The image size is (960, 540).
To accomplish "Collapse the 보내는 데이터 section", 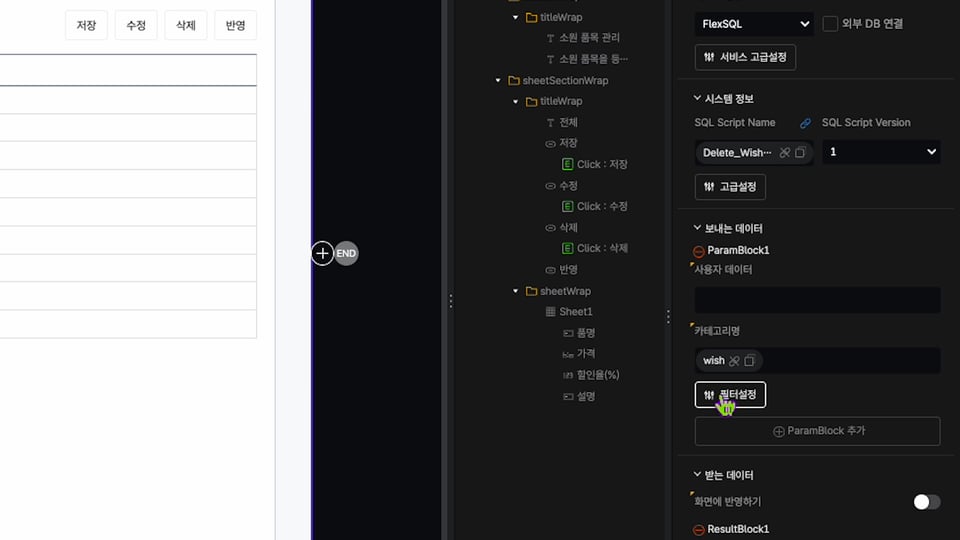I will 697,228.
